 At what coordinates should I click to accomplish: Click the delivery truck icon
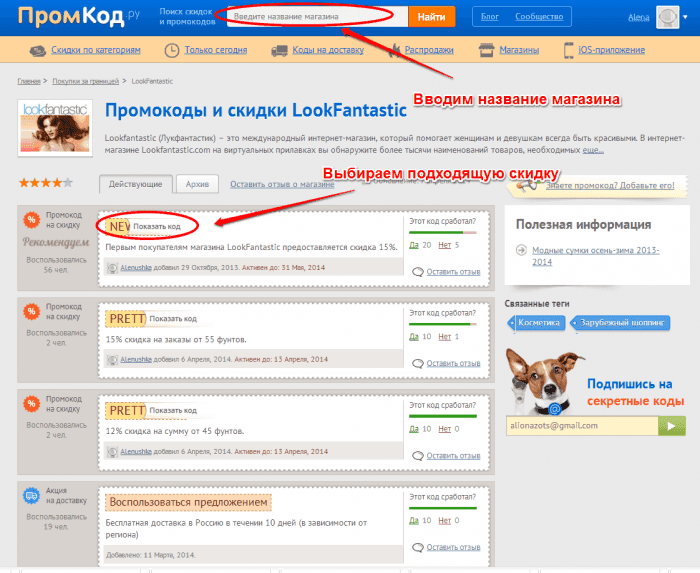[279, 50]
